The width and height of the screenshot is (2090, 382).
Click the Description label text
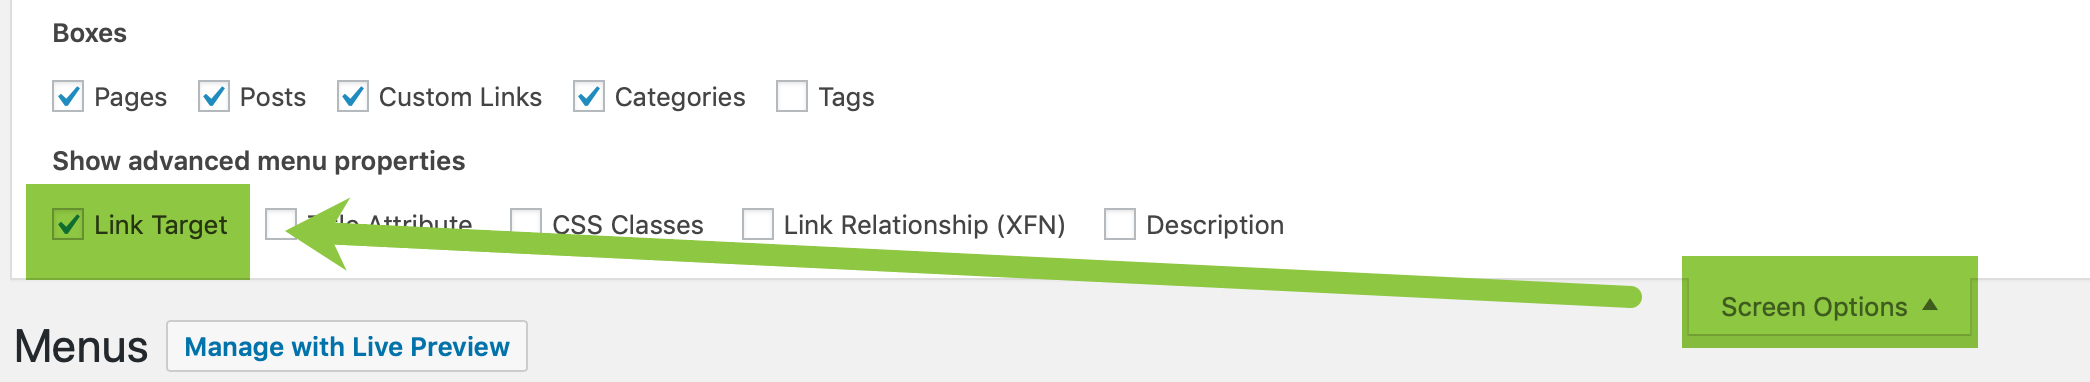[1215, 225]
